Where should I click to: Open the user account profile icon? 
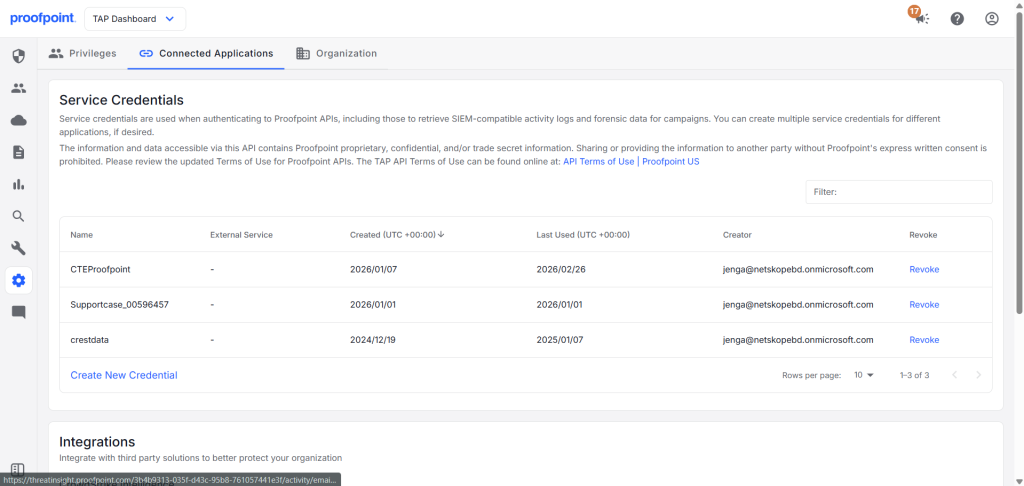[992, 19]
